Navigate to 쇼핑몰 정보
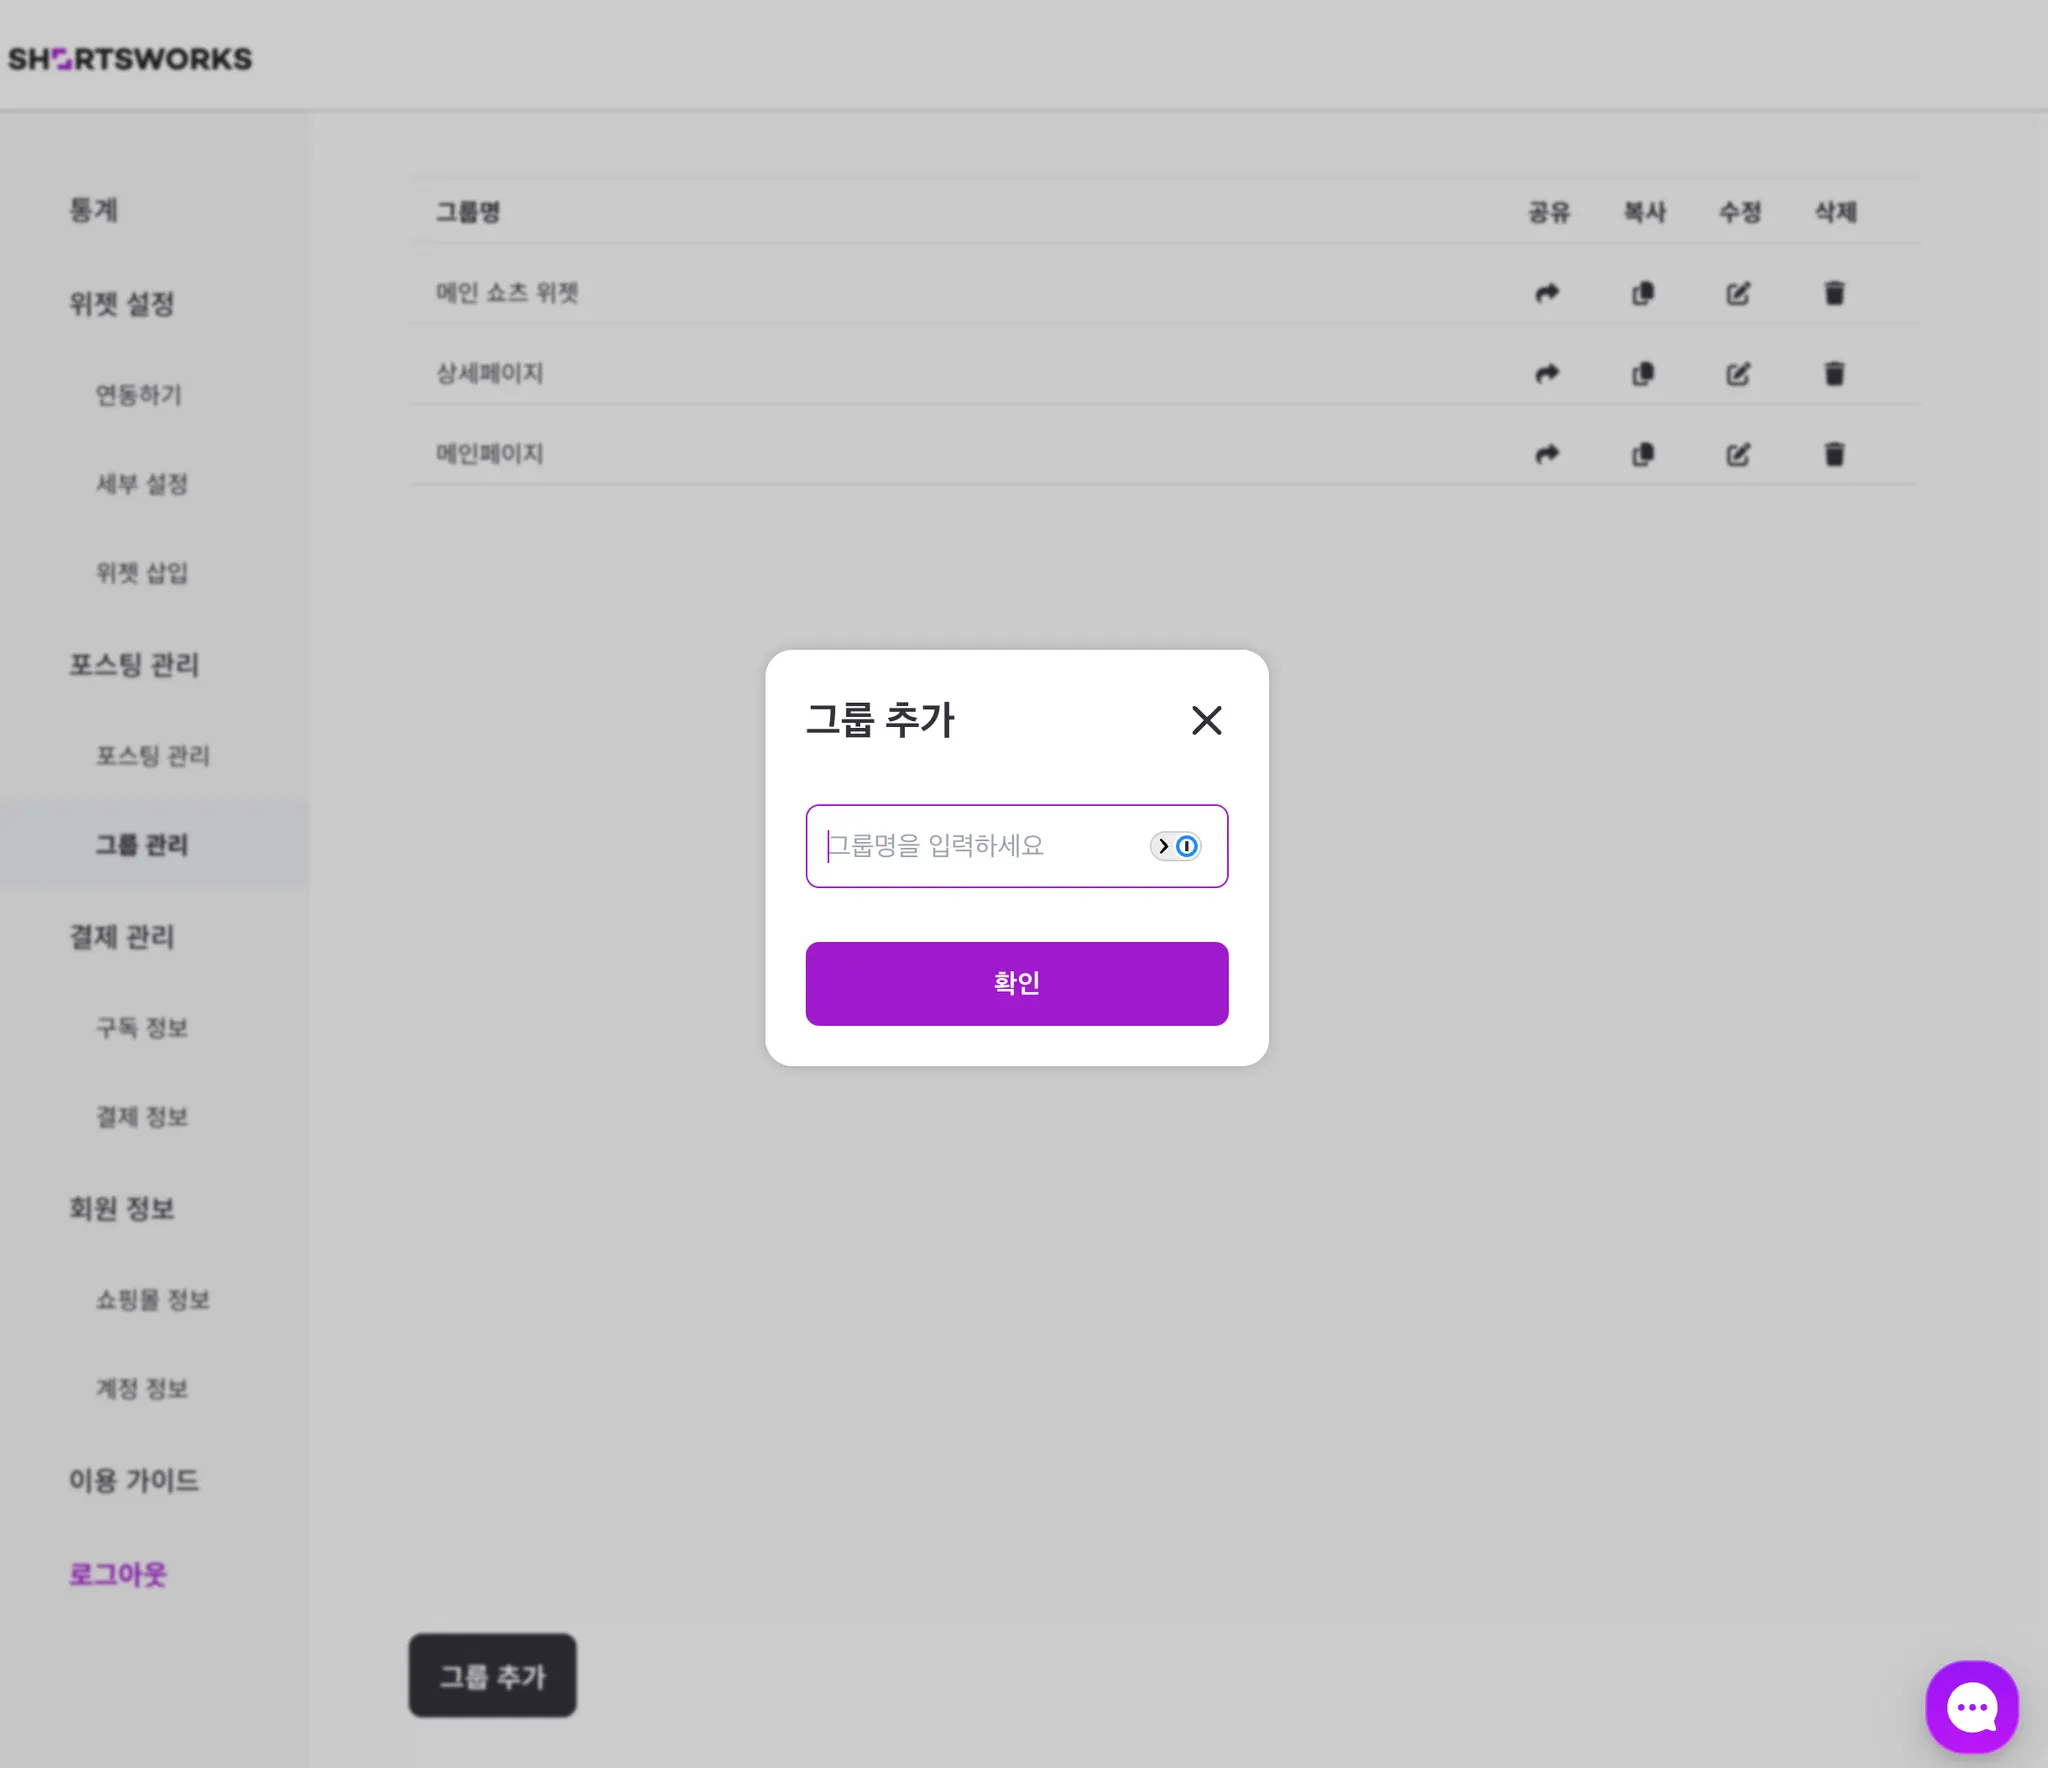The width and height of the screenshot is (2048, 1768). coord(152,1300)
